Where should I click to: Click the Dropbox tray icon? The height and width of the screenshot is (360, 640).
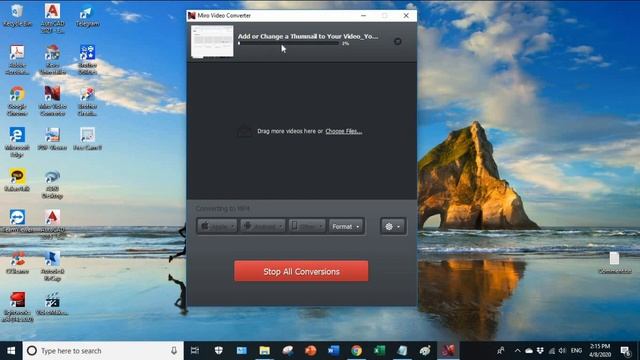pos(540,351)
